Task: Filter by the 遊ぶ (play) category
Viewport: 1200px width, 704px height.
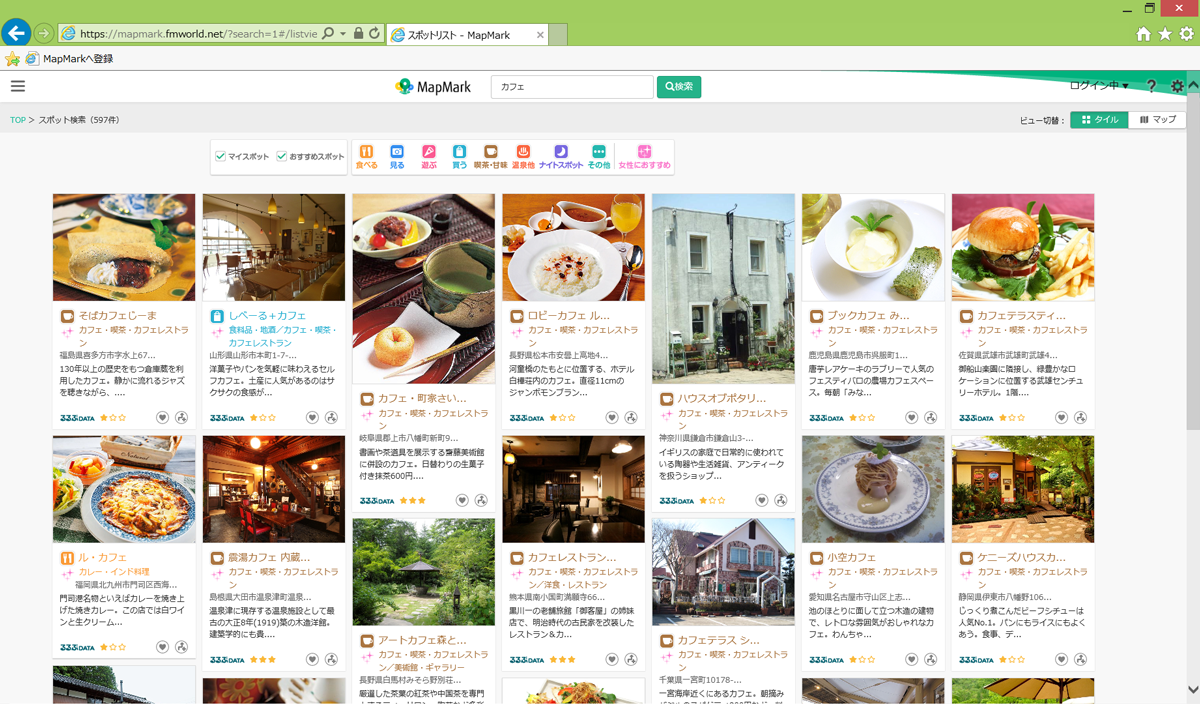Action: [x=429, y=157]
